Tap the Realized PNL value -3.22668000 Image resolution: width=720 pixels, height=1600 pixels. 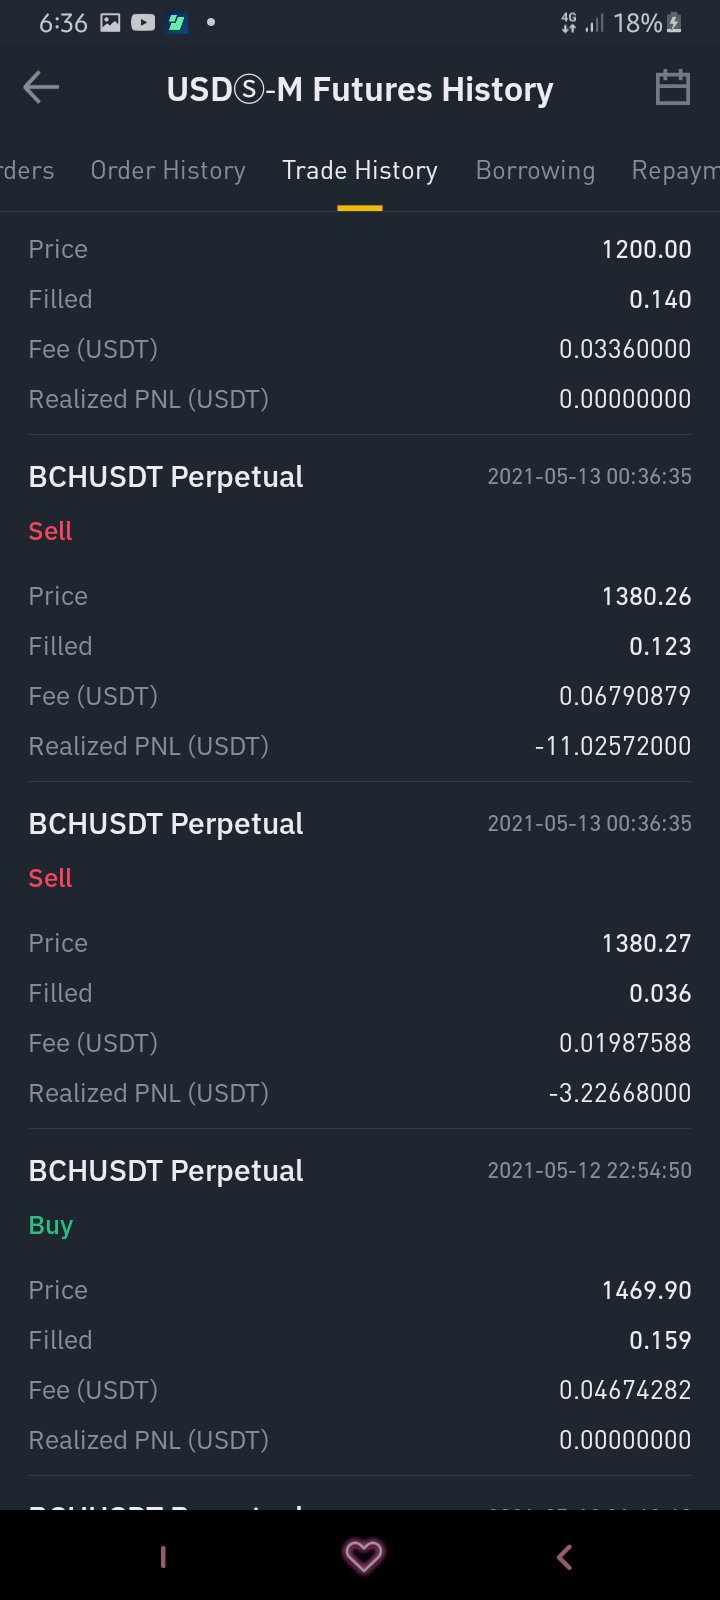point(620,1093)
